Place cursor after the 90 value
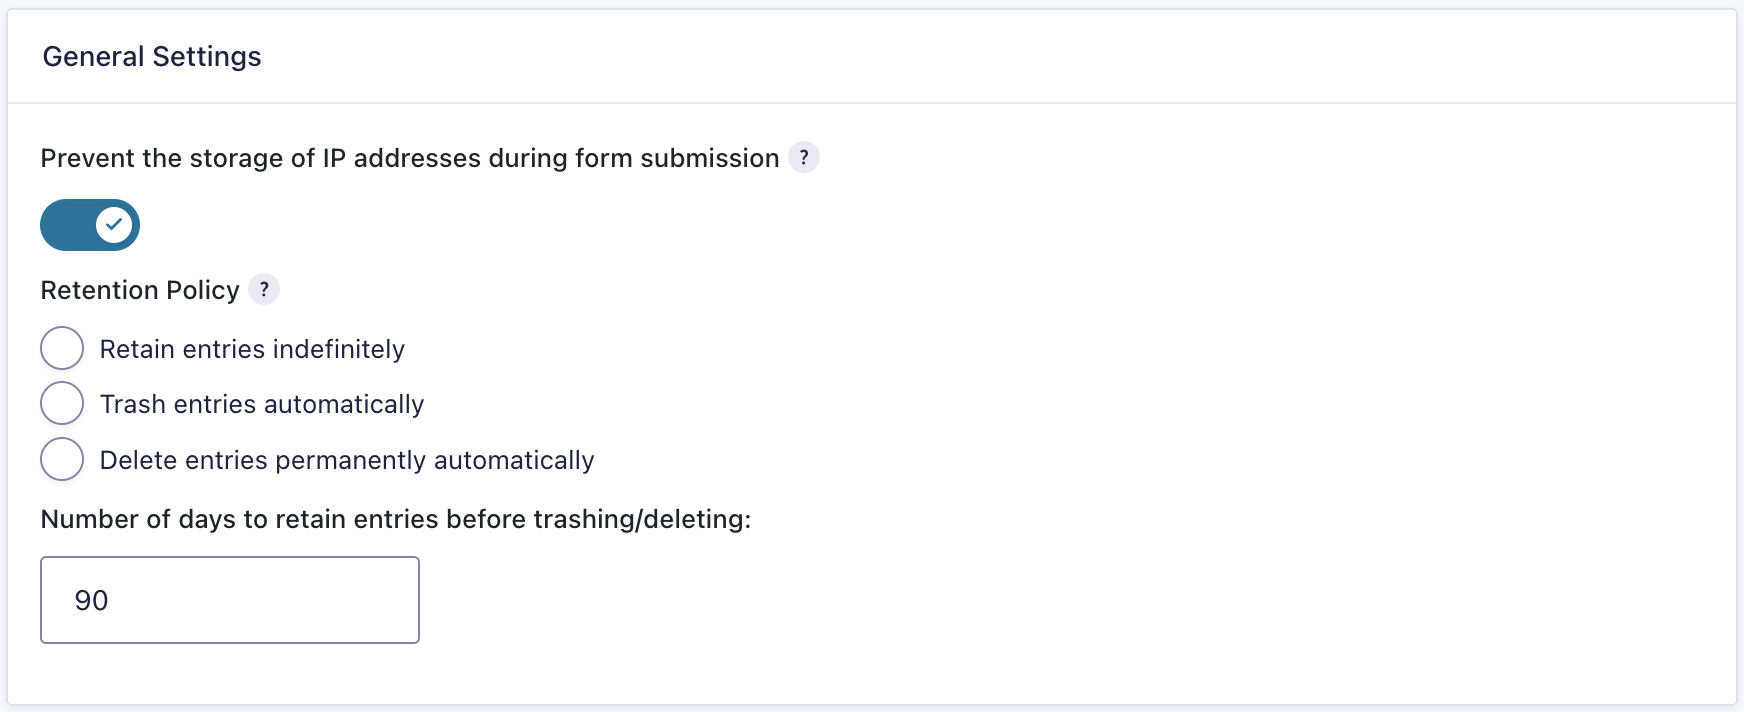Screen dimensions: 1744x712 pos(110,600)
